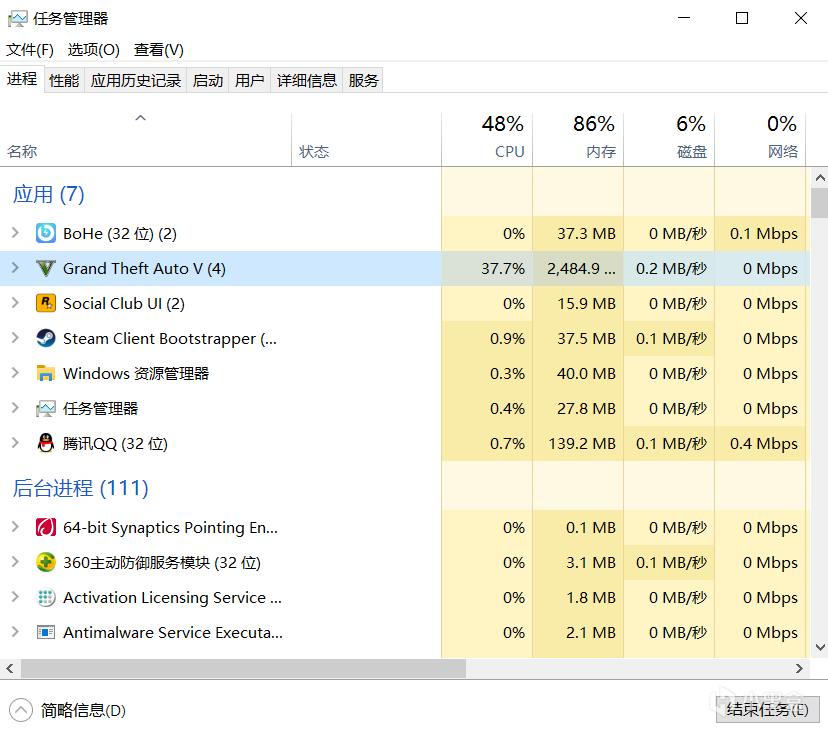828x736 pixels.
Task: Sort by the 名称 column header
Action: [x=146, y=139]
